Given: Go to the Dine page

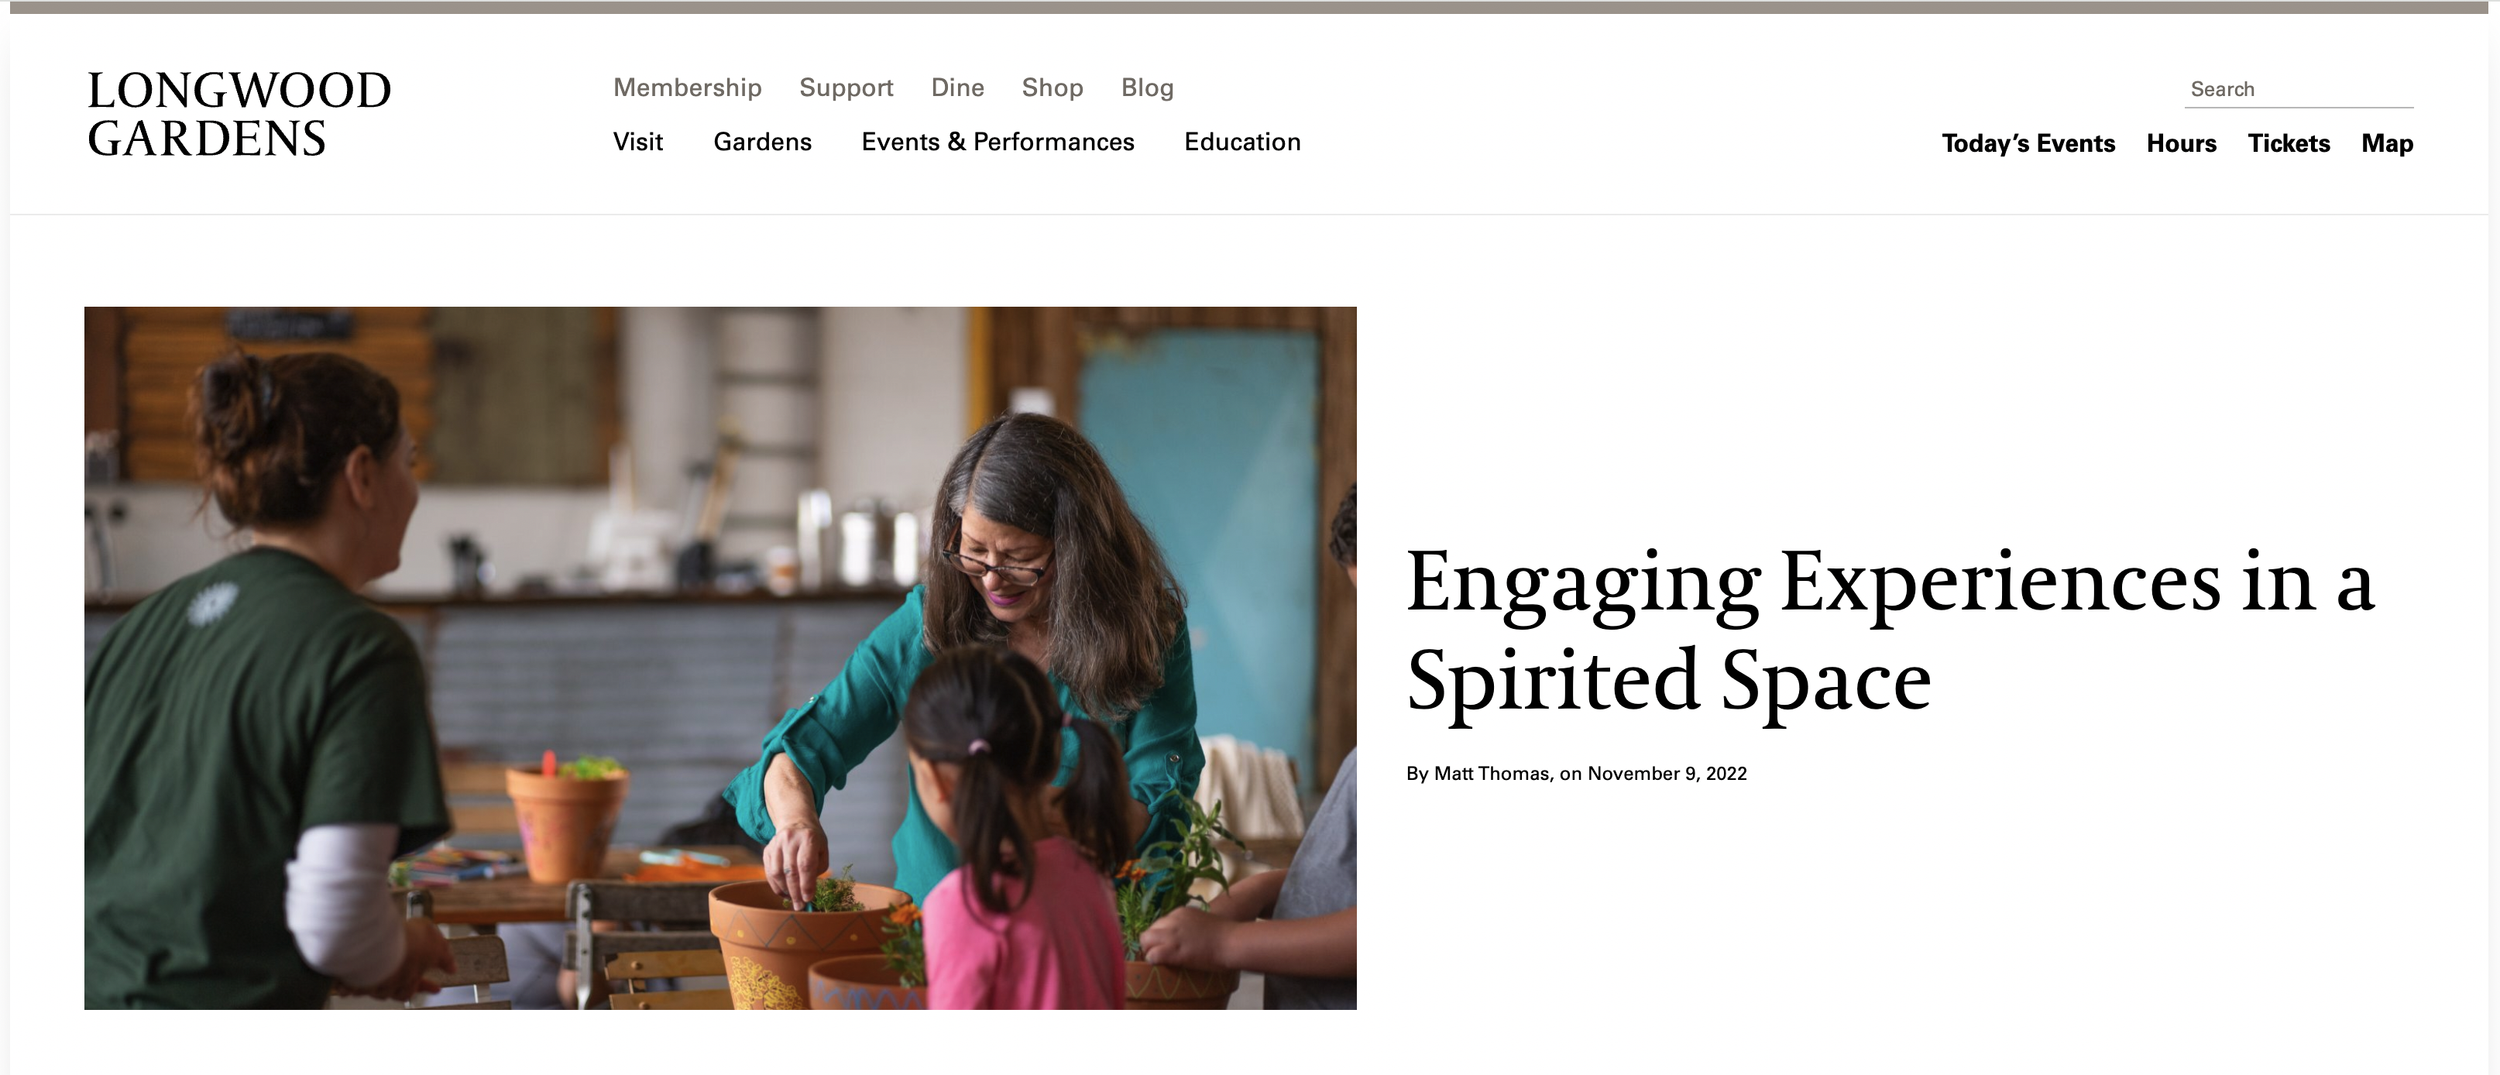Looking at the screenshot, I should (957, 88).
